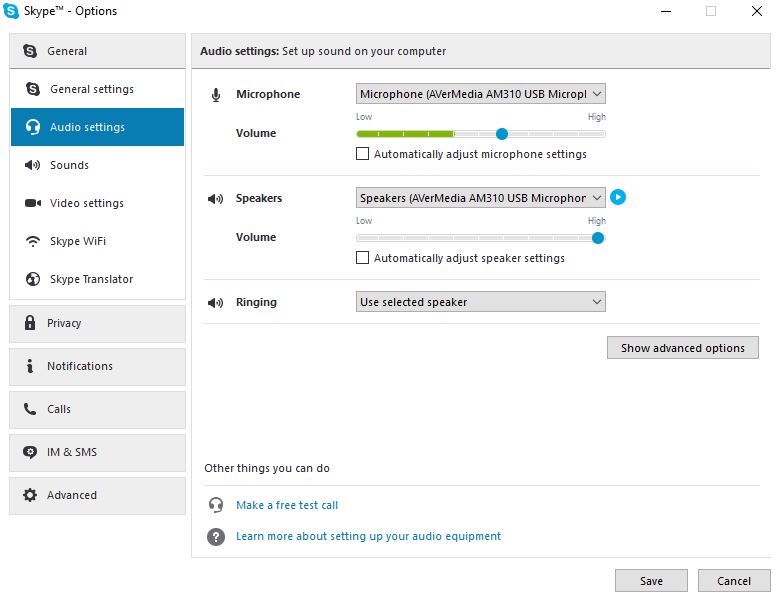Viewport: 778px width, 602px height.
Task: Click the headset icon beside test call link
Action: click(x=216, y=505)
